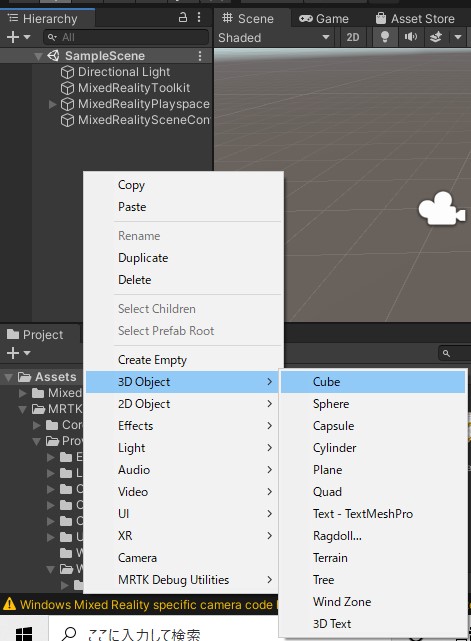Open the Asset Store tab

point(415,18)
